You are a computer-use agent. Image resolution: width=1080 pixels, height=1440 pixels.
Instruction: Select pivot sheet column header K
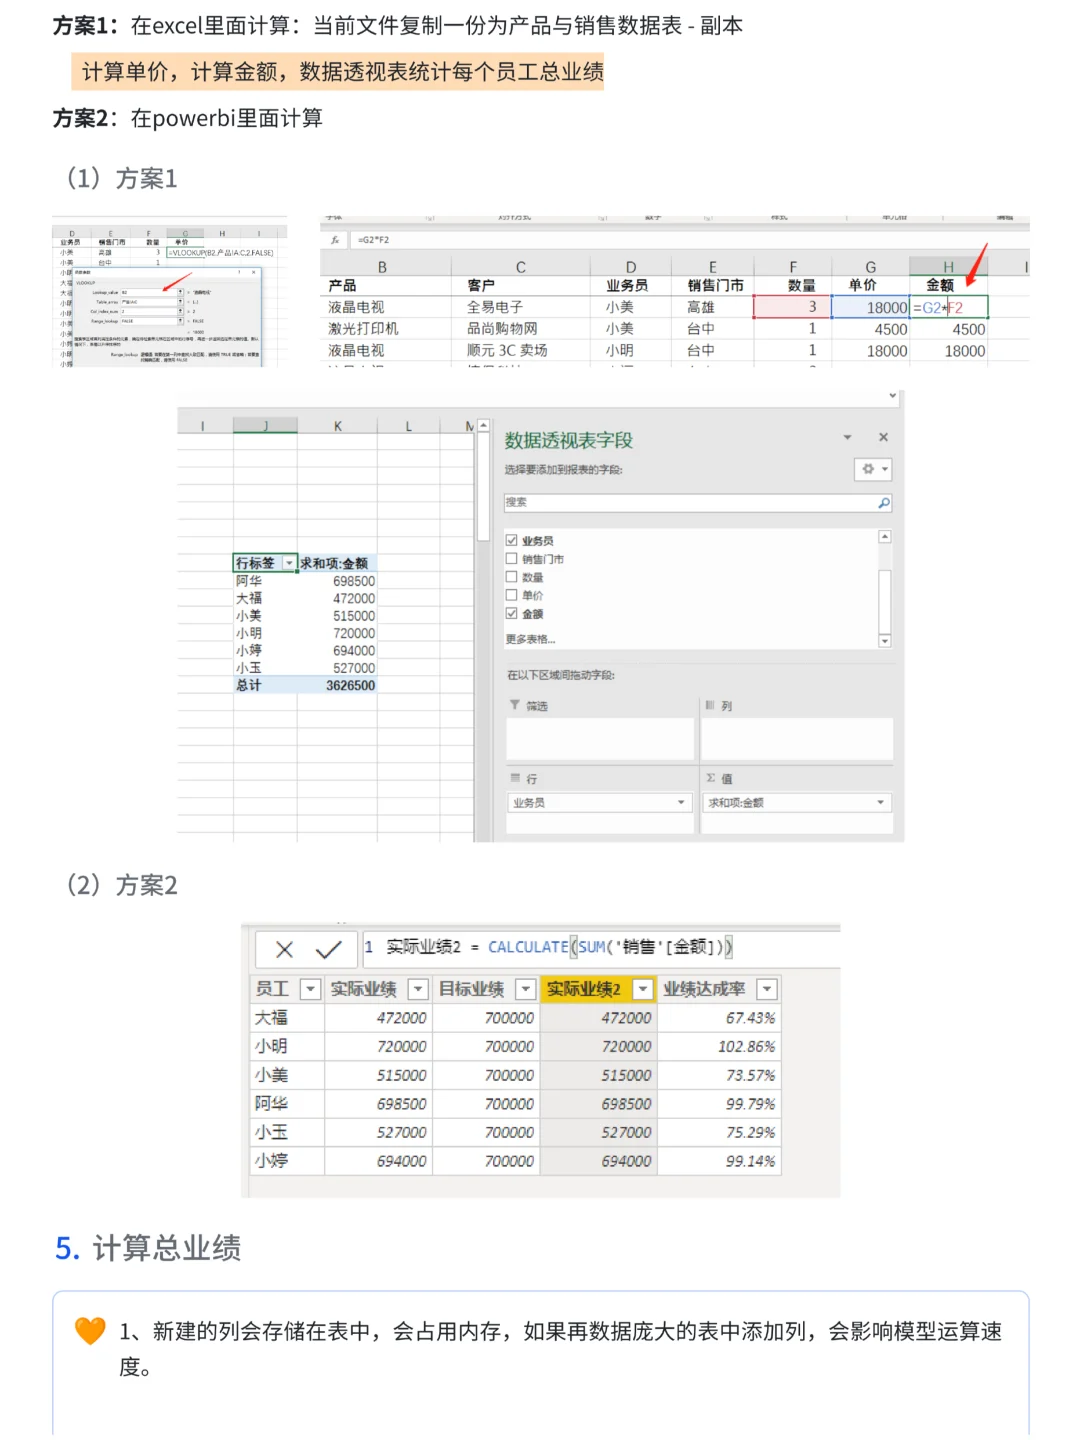pos(338,426)
